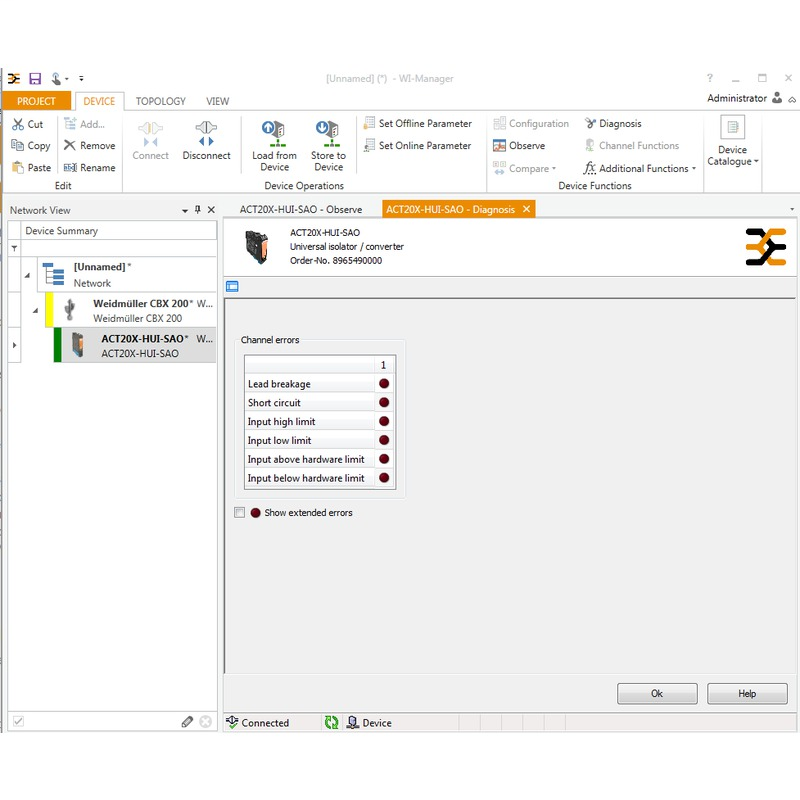Open the Observe function
The image size is (800, 800).
pos(519,146)
